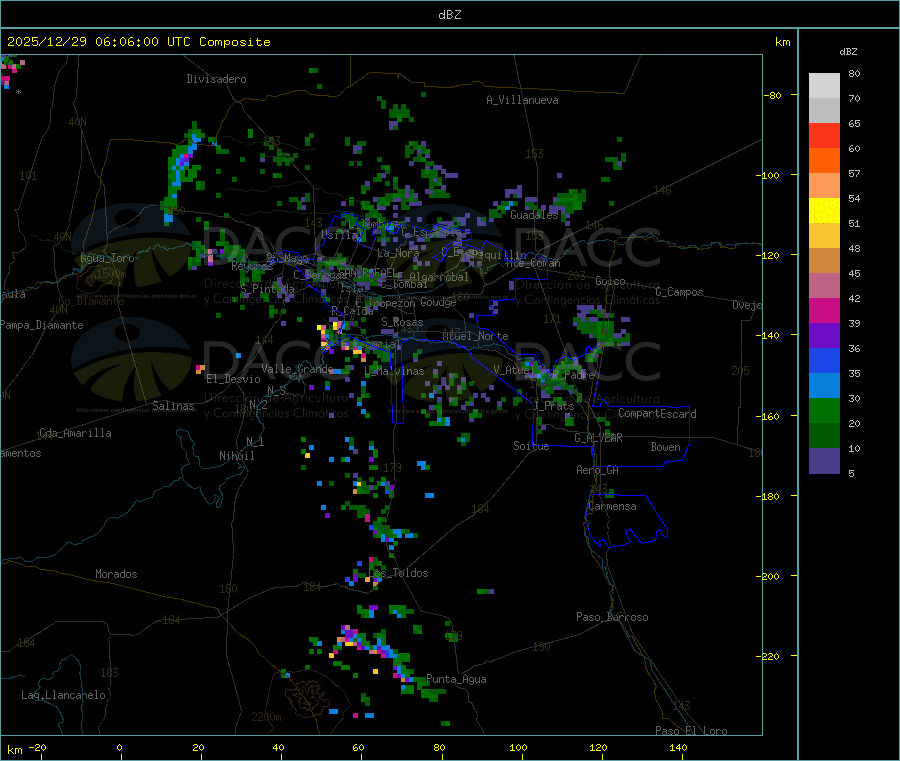Click the 'Divisadero' map label

pos(216,79)
